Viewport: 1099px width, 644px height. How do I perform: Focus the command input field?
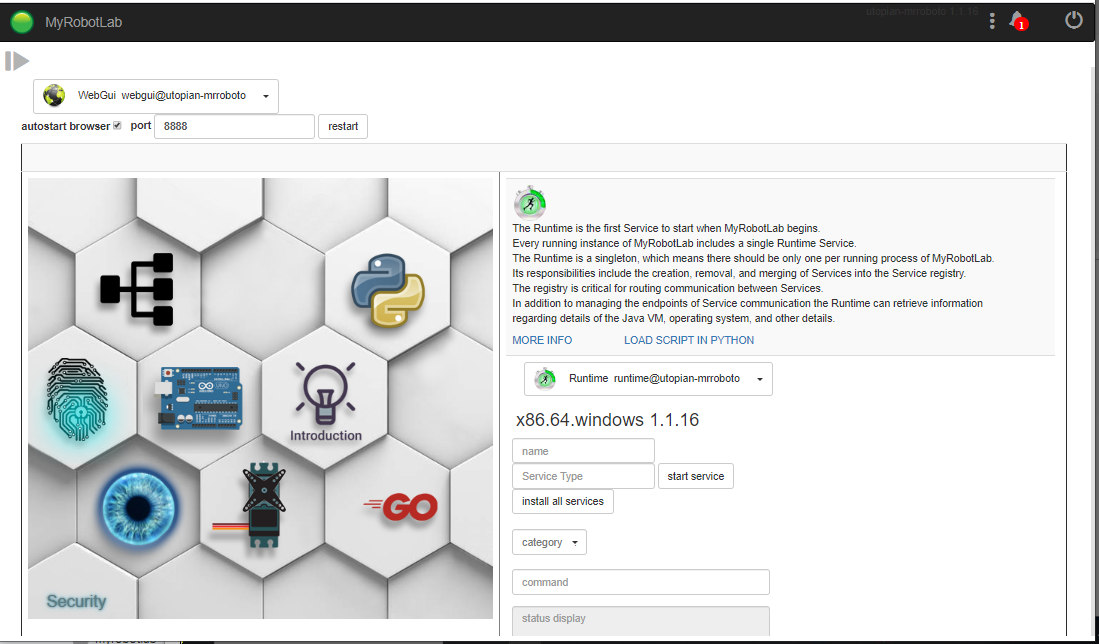641,582
